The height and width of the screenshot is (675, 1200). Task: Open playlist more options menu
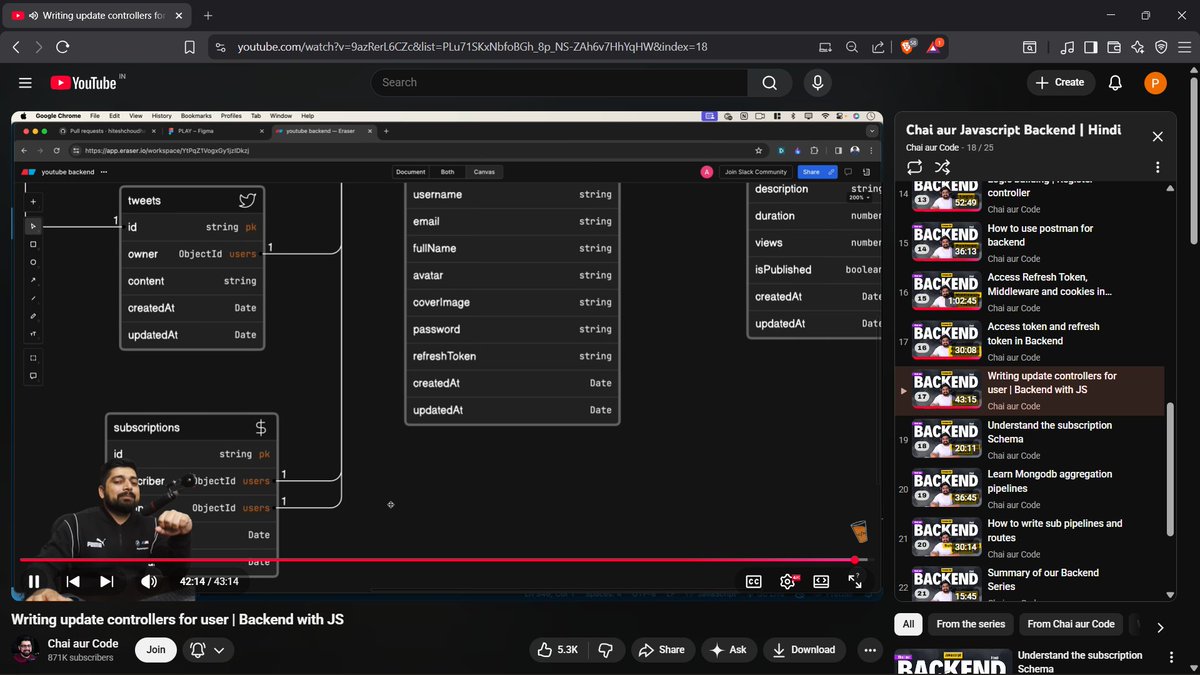coord(1157,167)
